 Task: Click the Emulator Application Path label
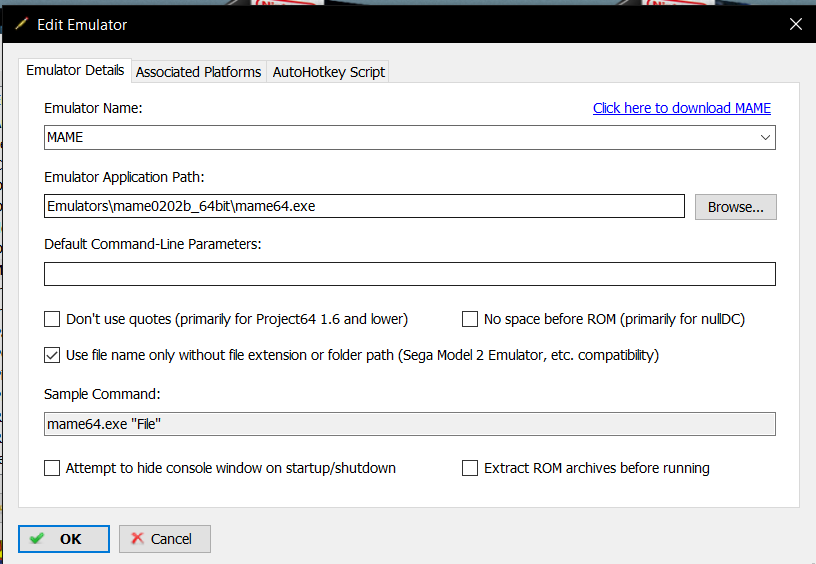point(124,177)
